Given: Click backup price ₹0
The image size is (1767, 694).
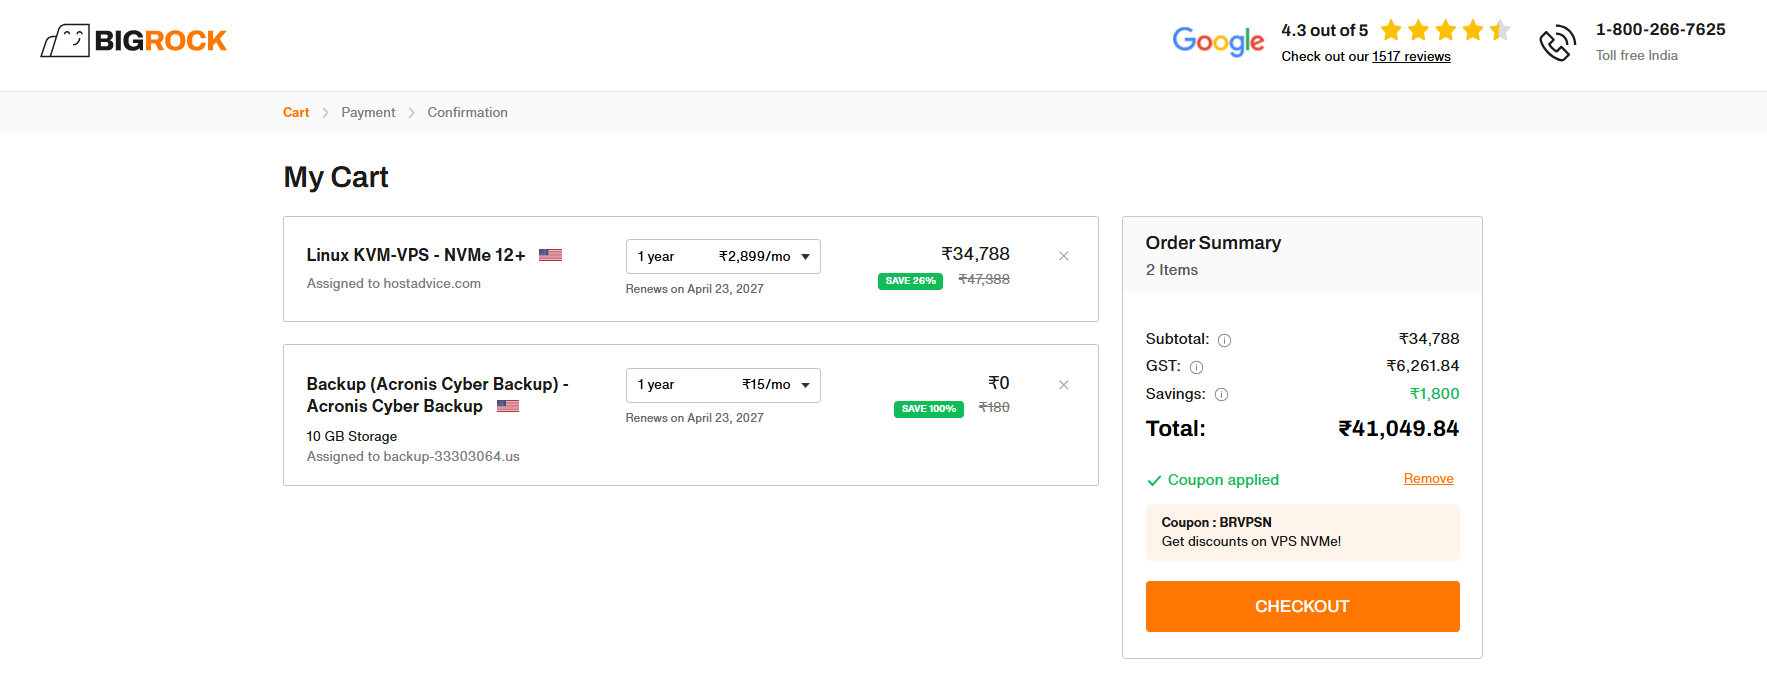Looking at the screenshot, I should click(998, 383).
